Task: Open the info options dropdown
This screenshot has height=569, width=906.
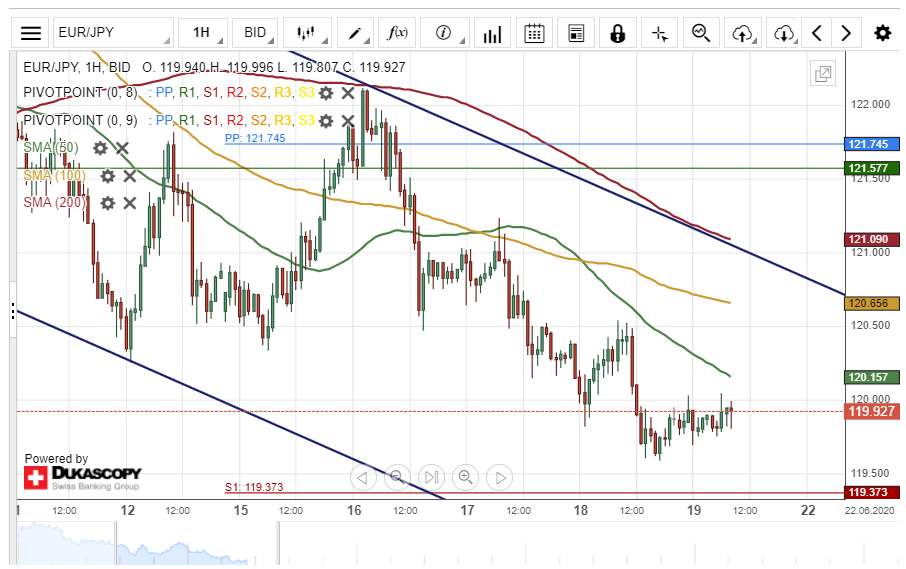Action: (x=444, y=33)
